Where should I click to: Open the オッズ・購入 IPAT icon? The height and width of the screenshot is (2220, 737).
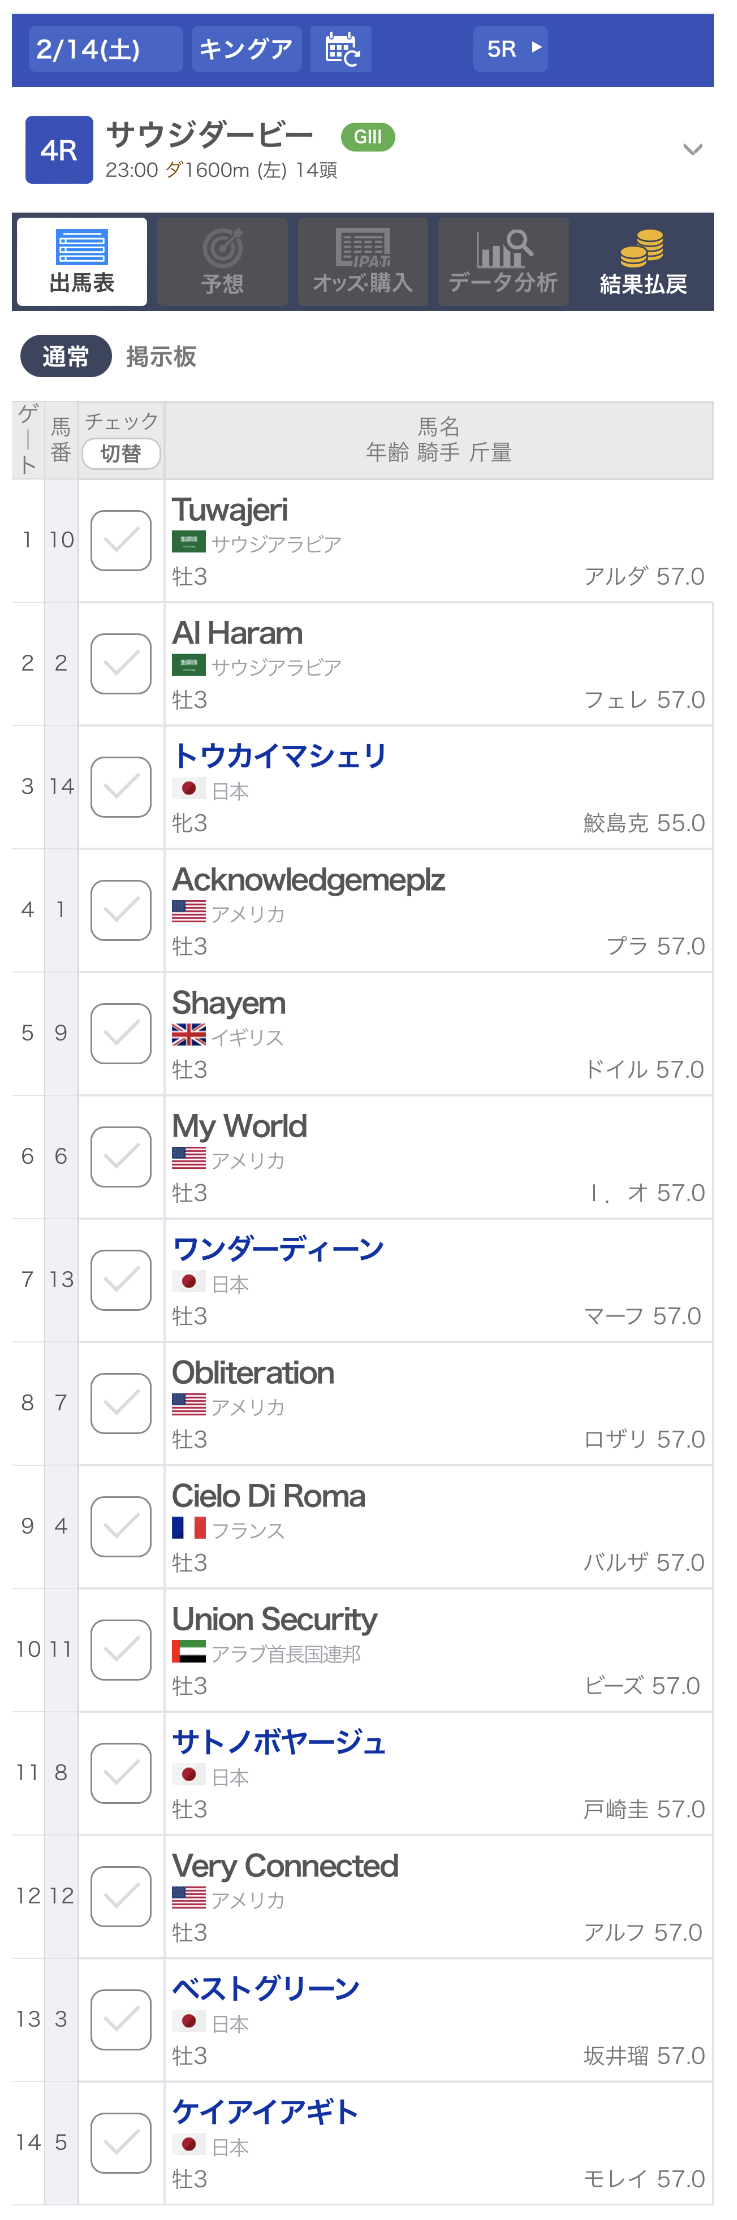click(363, 261)
